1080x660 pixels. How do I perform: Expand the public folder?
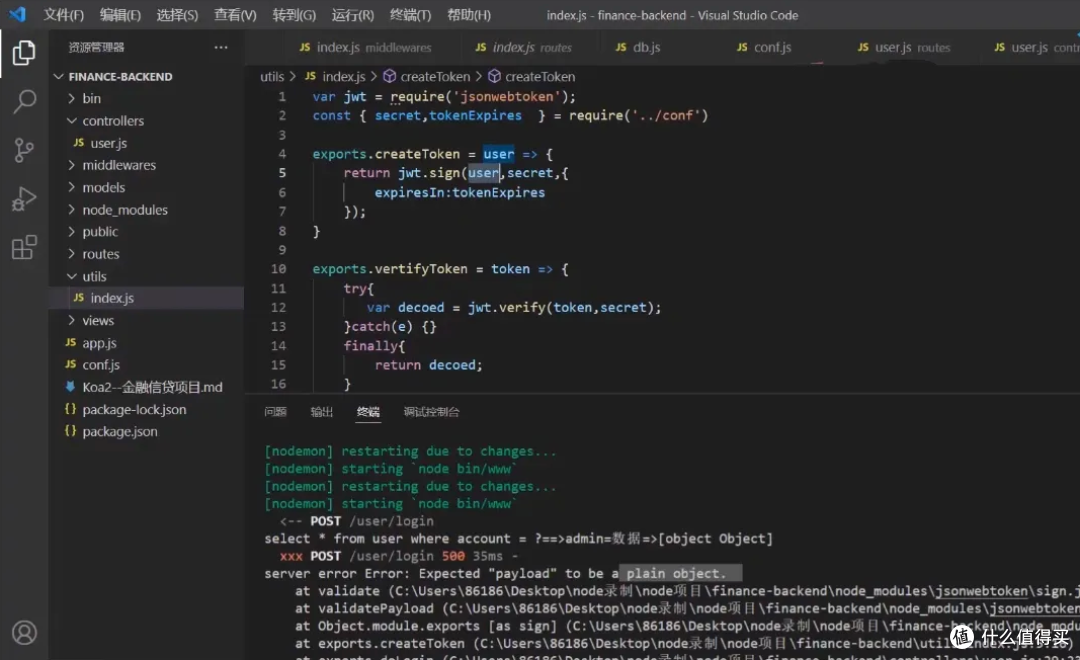pyautogui.click(x=71, y=231)
